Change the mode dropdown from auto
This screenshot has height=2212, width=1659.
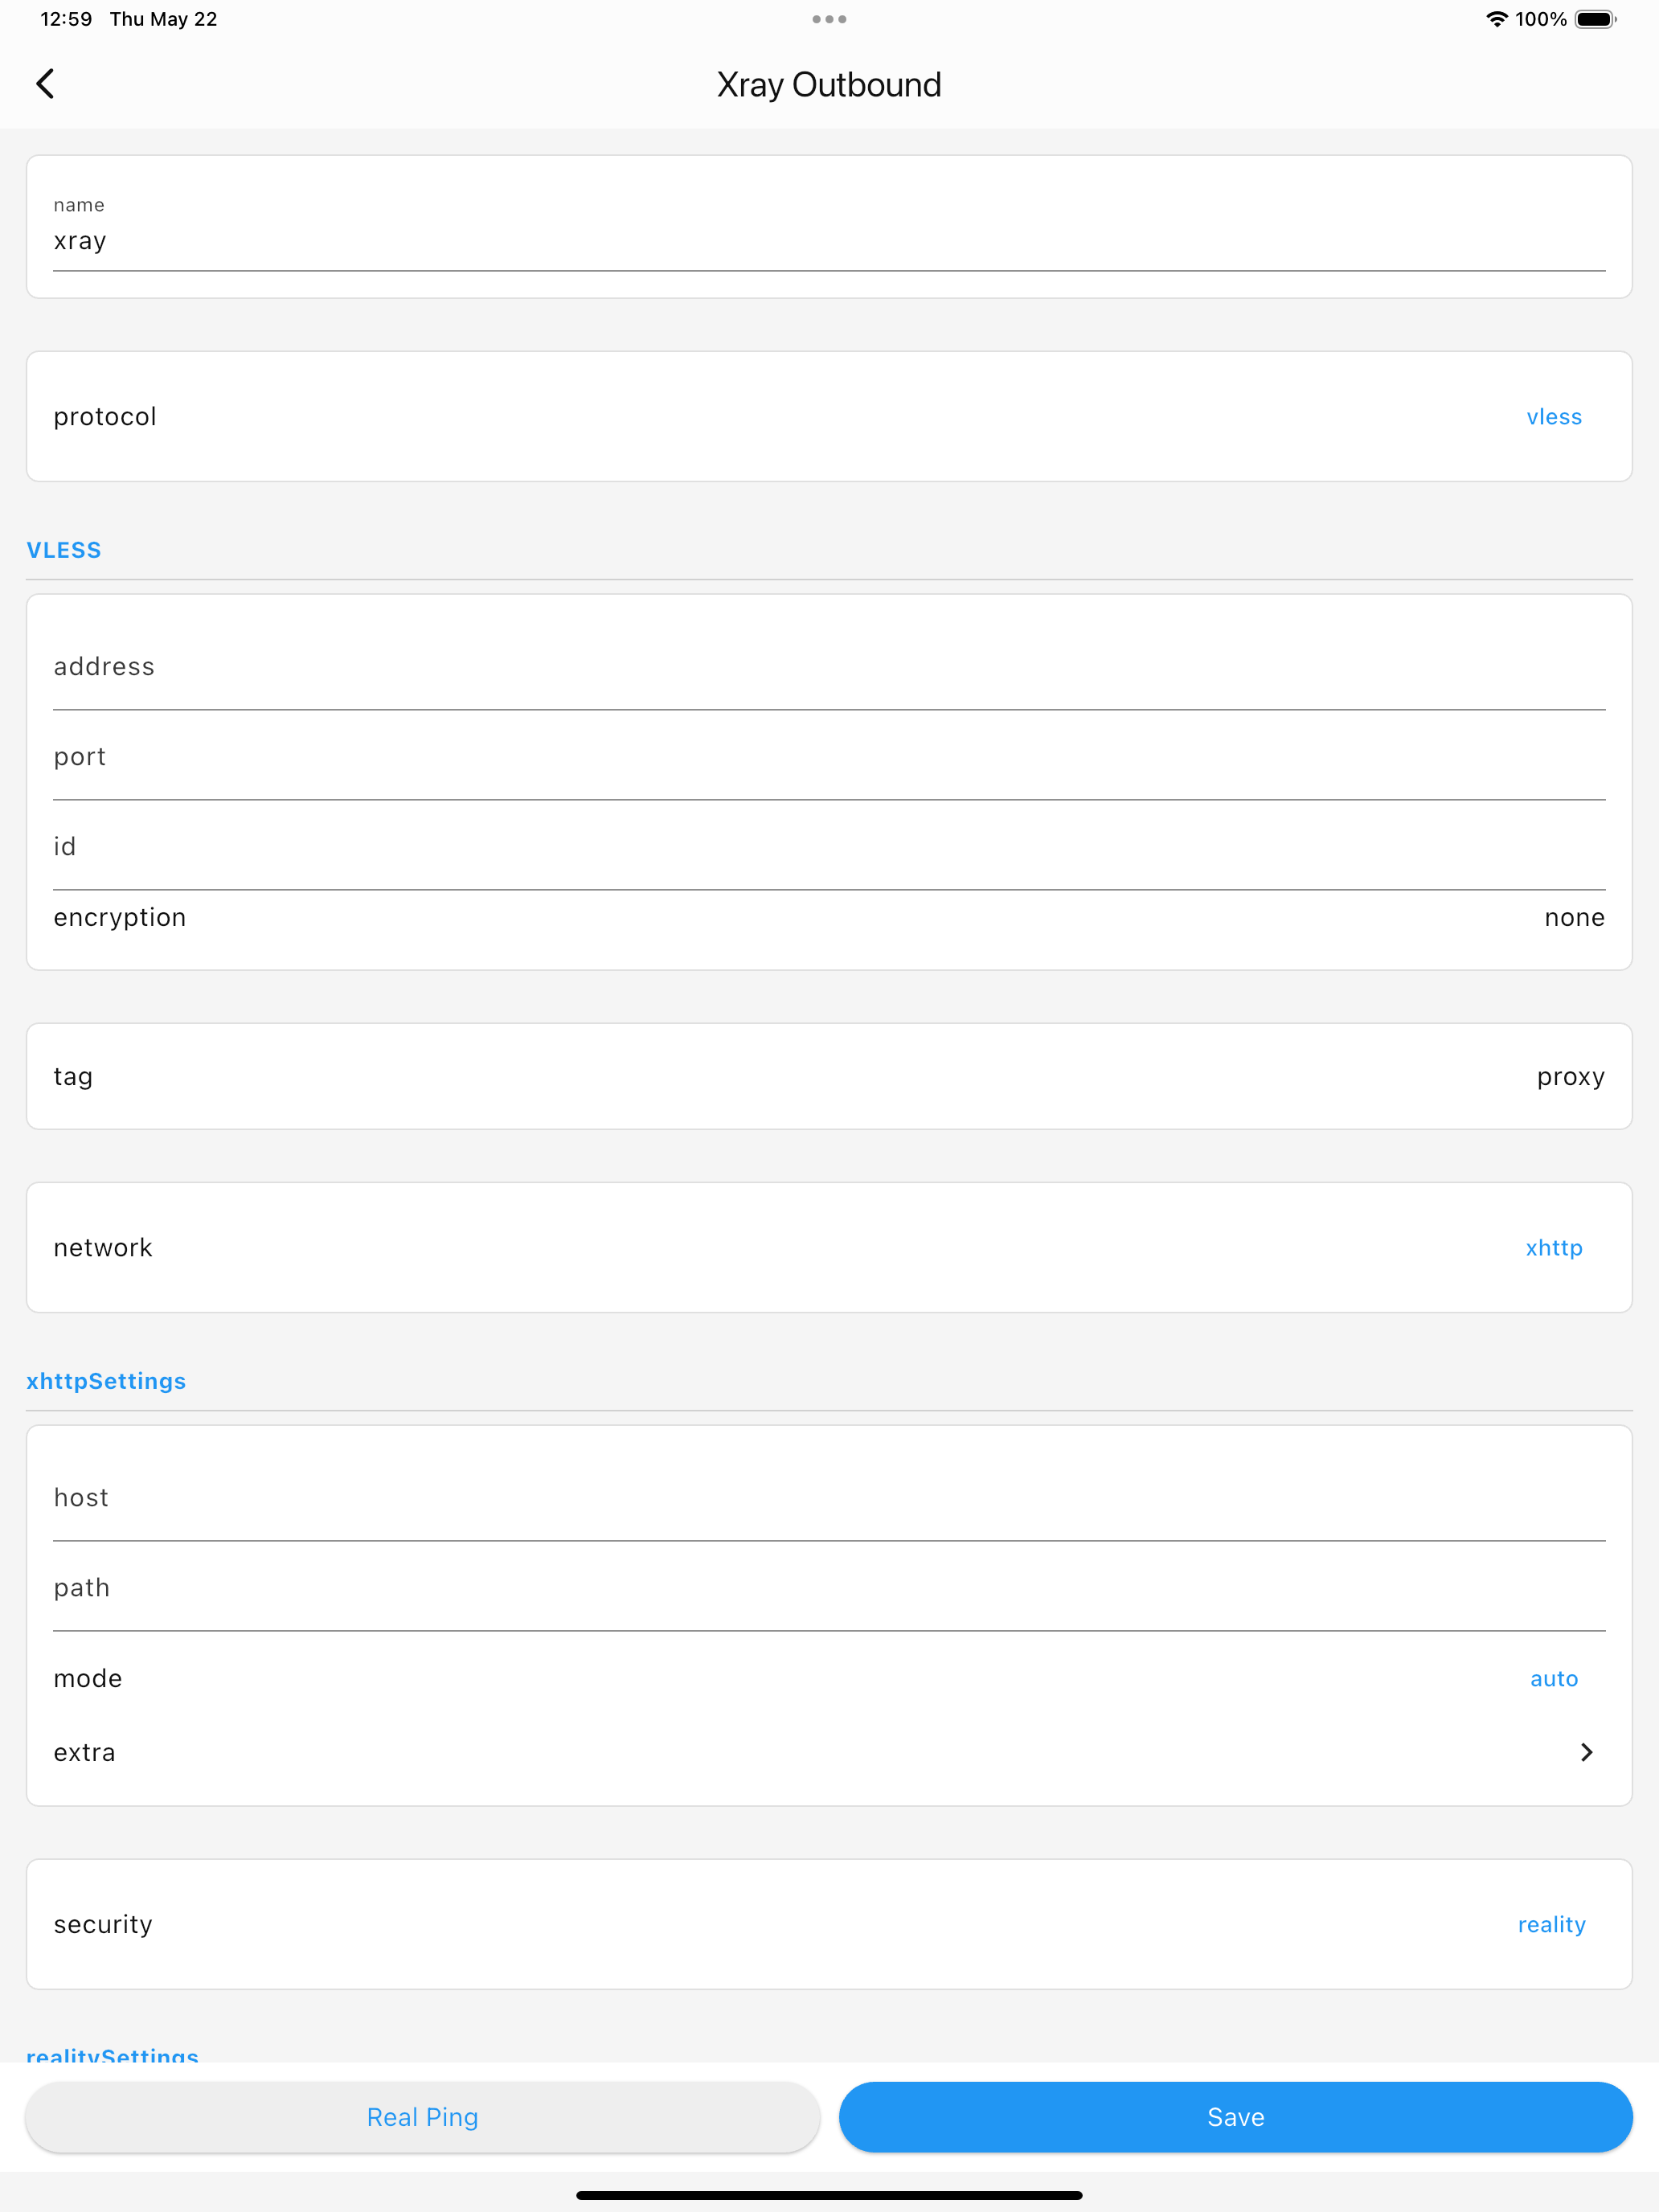coord(1554,1679)
